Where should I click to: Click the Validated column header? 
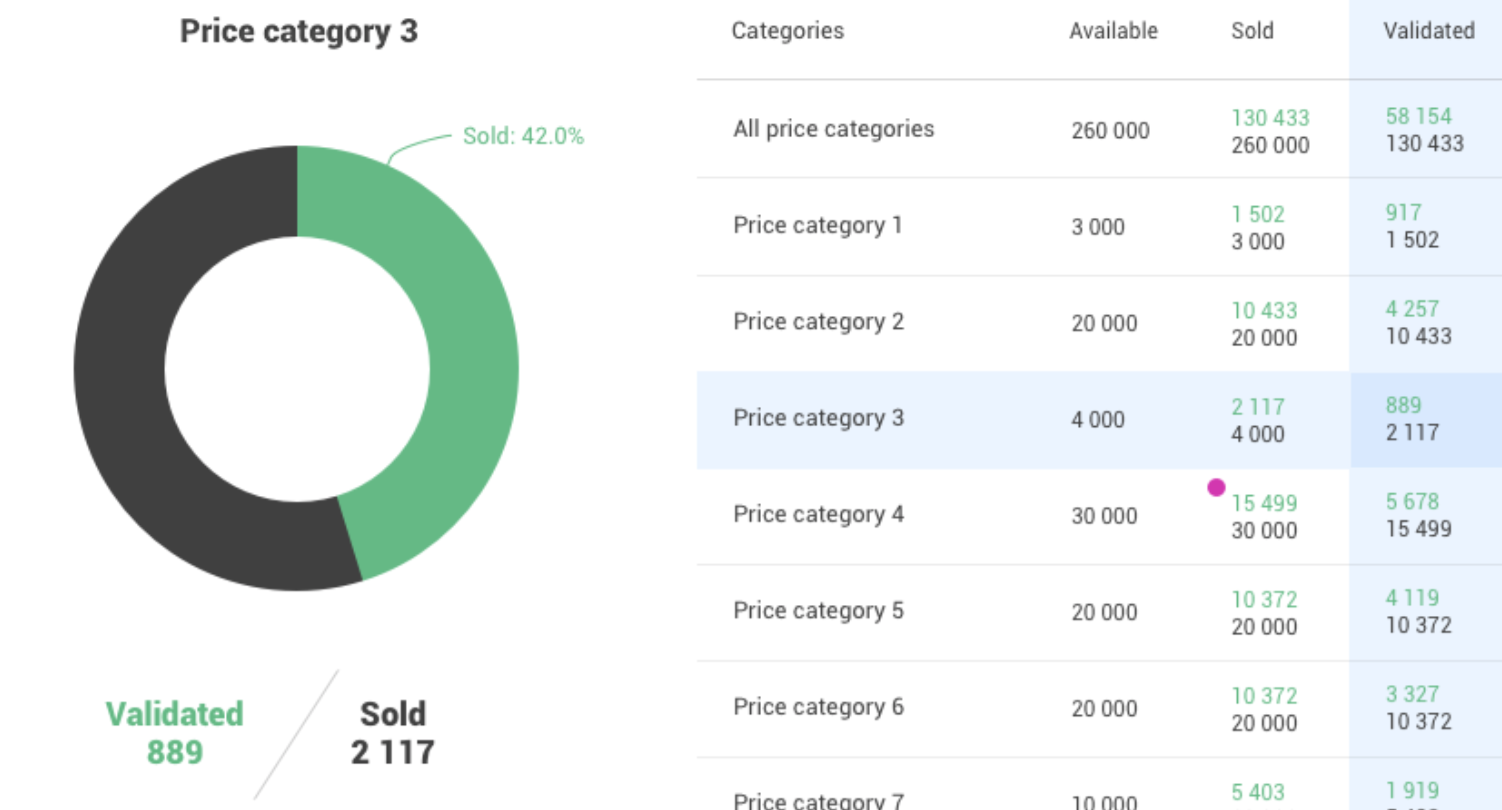click(1429, 31)
